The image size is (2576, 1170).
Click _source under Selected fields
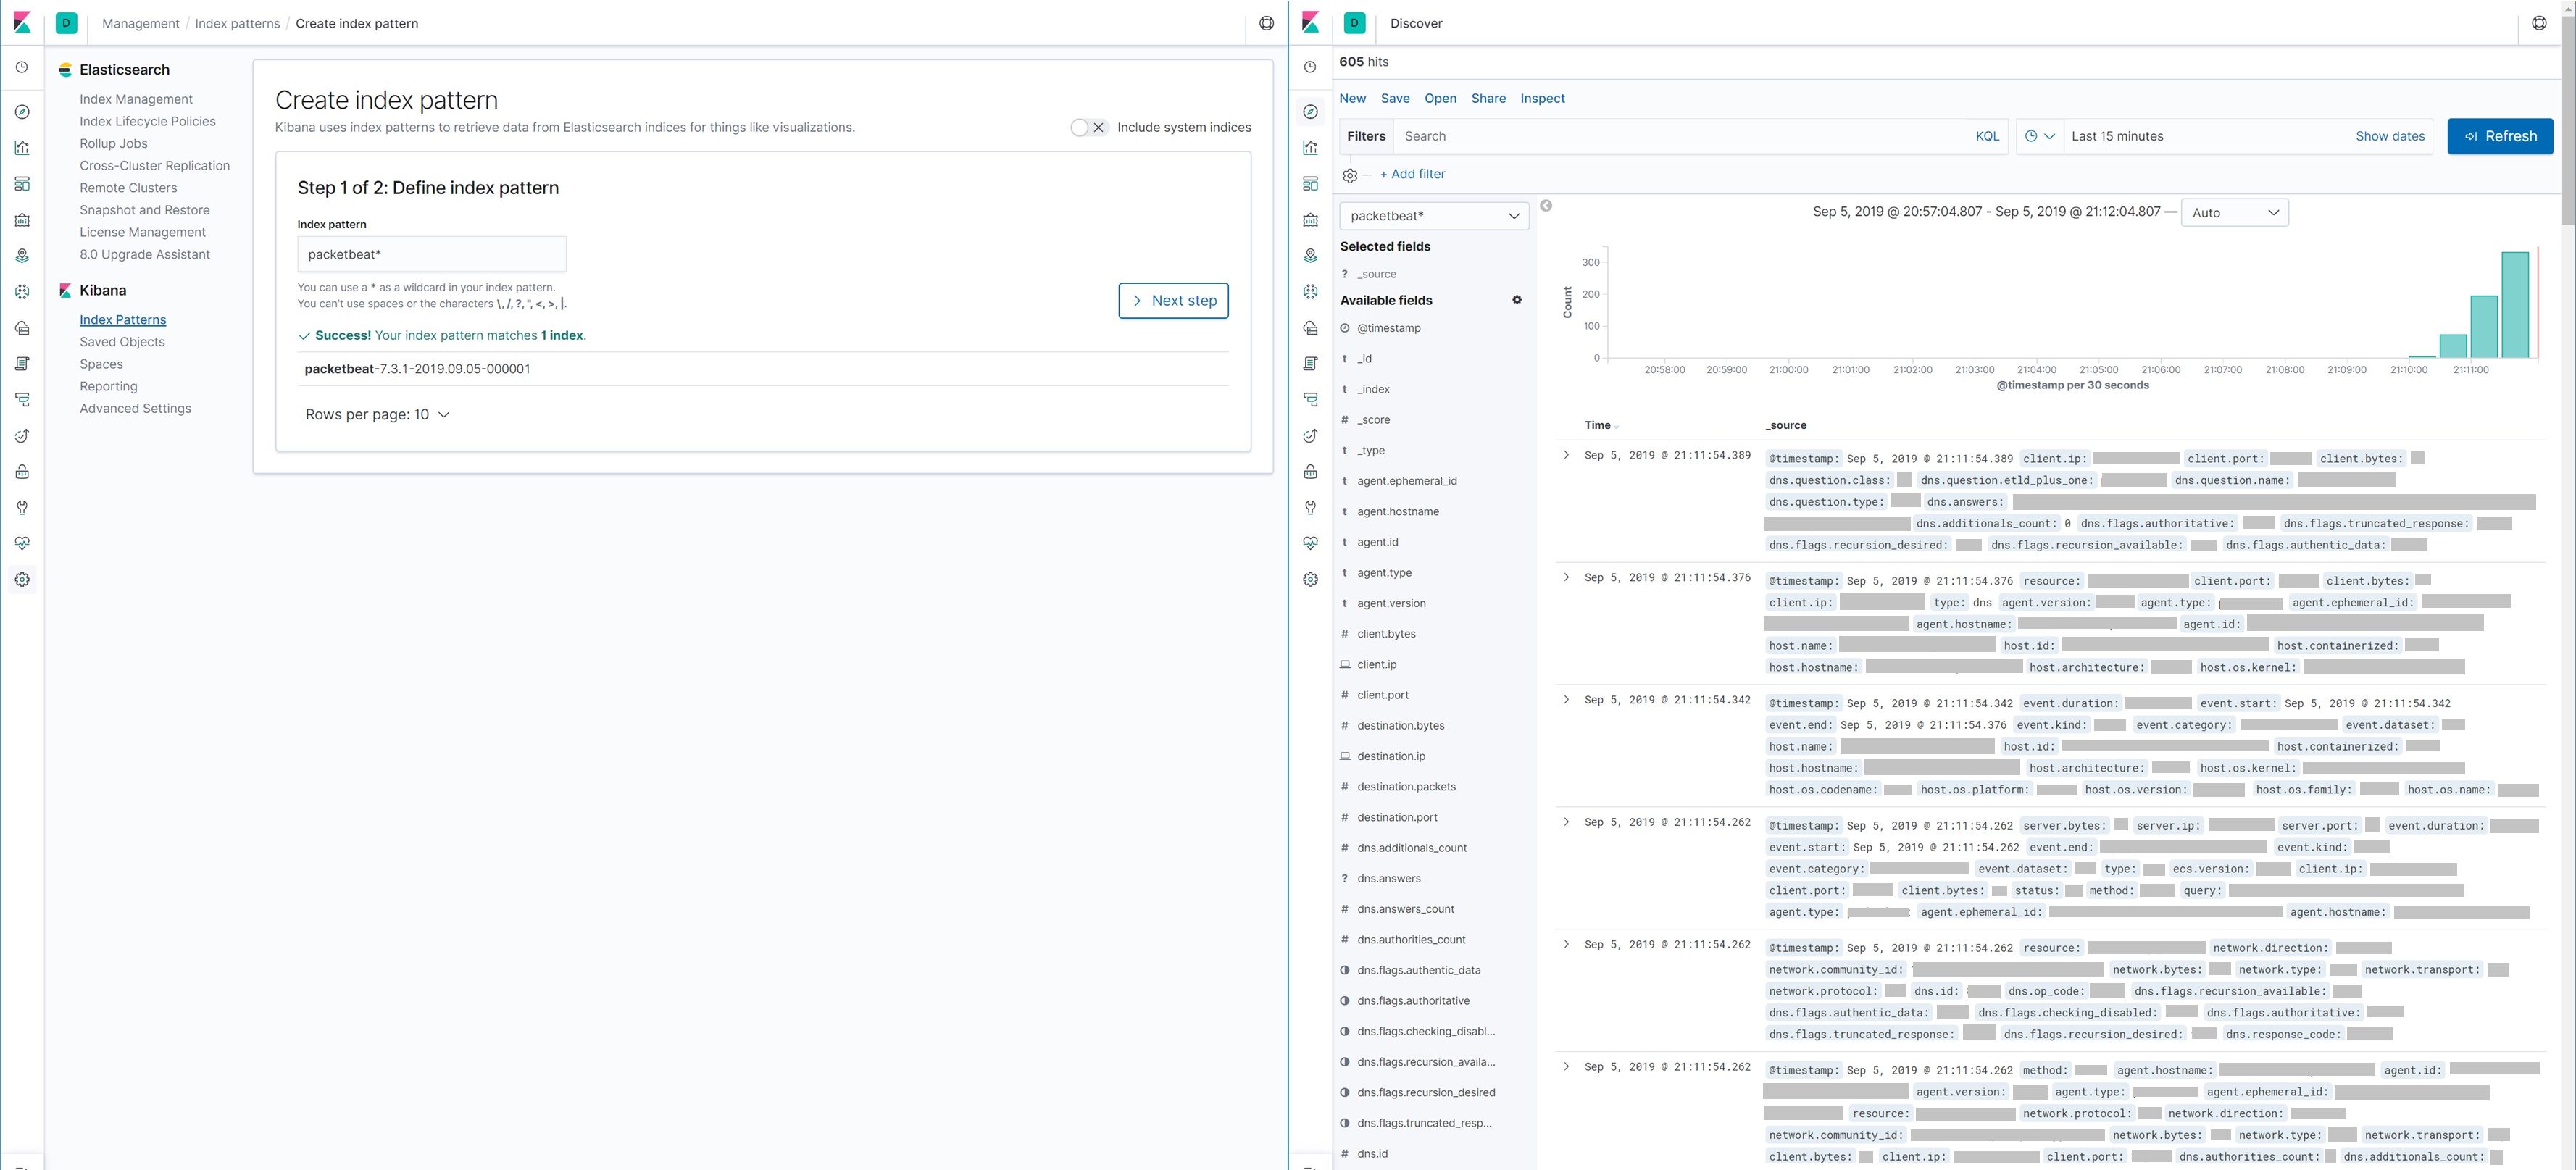point(1376,274)
